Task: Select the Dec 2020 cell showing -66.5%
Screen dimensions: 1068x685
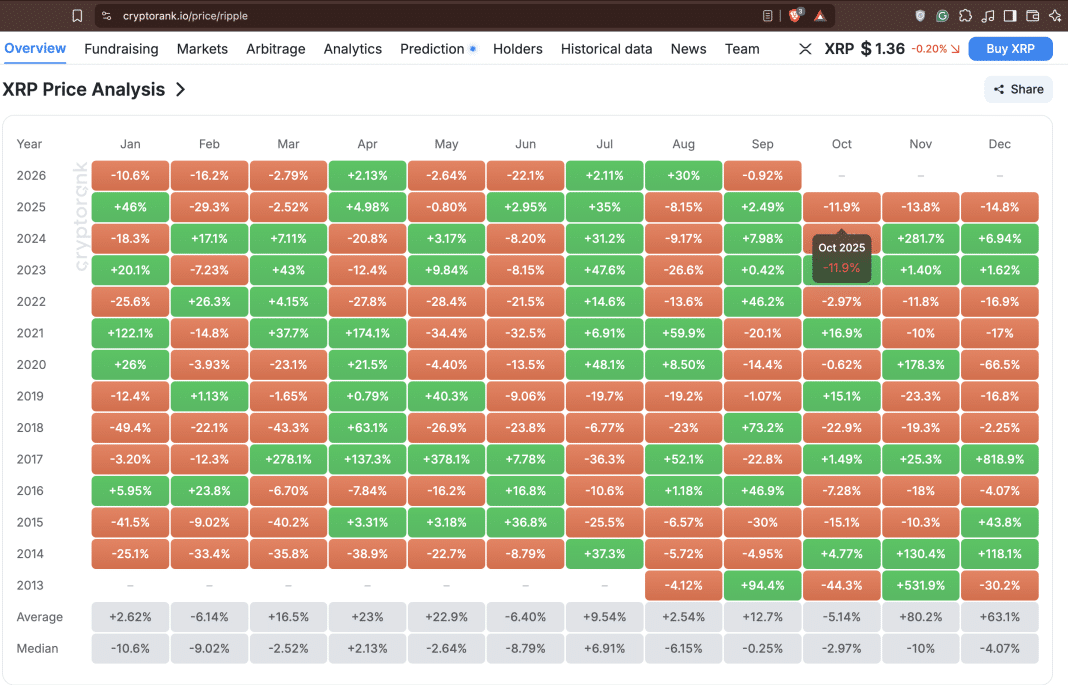Action: click(x=999, y=365)
